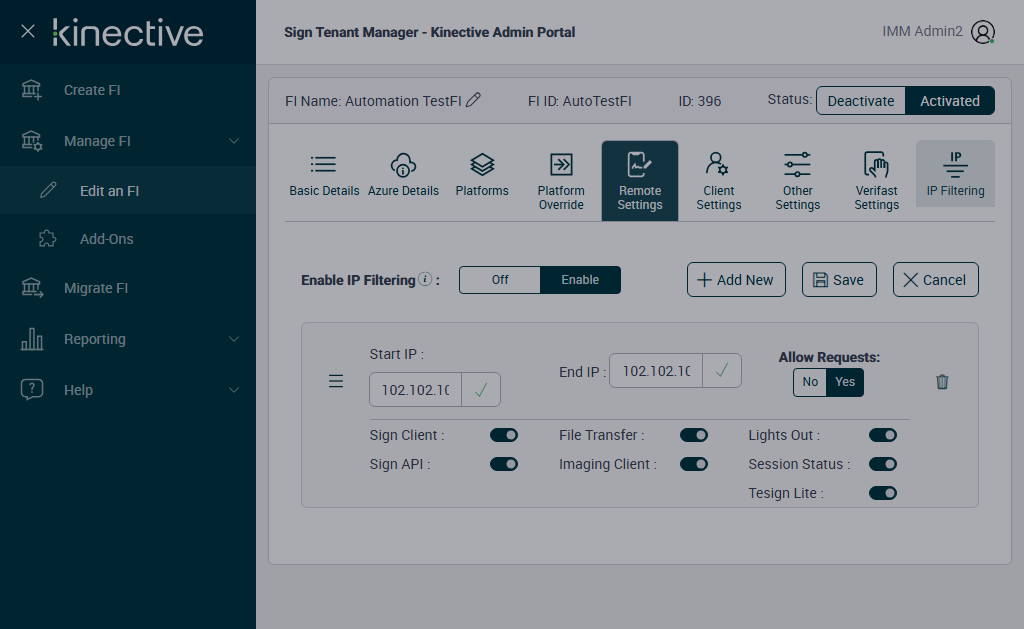Toggle the Lights Out switch
The height and width of the screenshot is (629, 1024).
coord(882,435)
